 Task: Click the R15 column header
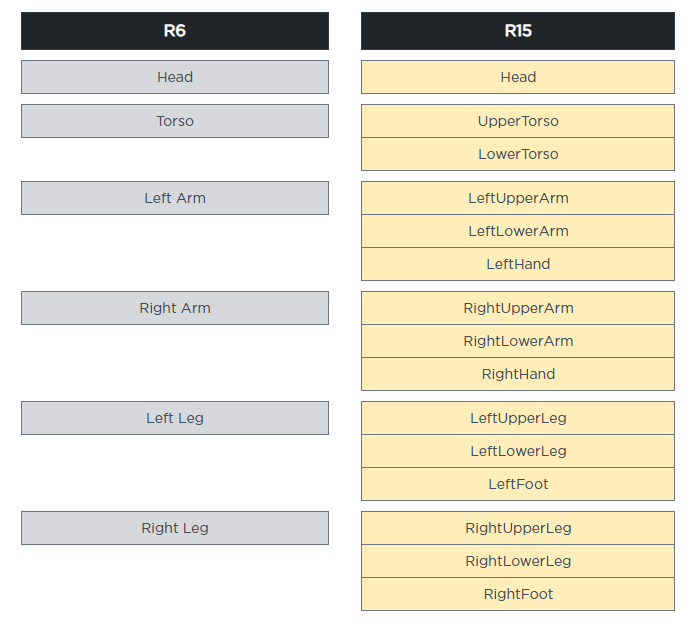point(518,31)
